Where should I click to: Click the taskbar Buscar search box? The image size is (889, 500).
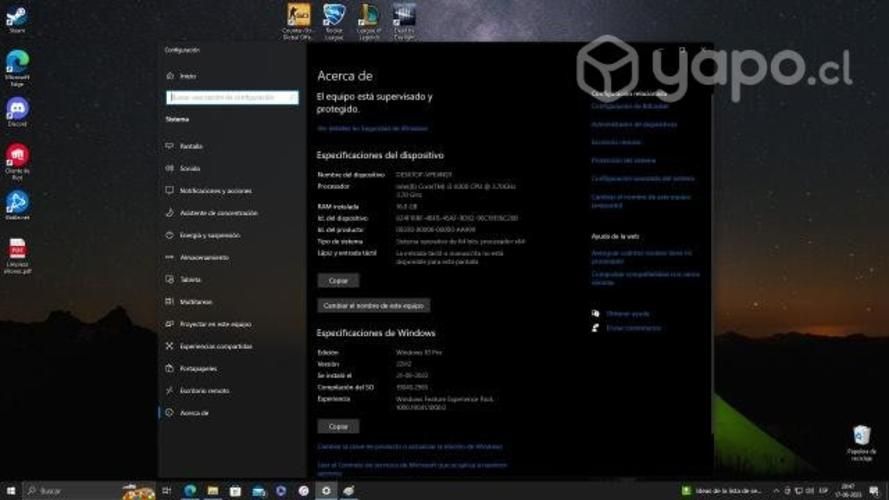[x=89, y=490]
